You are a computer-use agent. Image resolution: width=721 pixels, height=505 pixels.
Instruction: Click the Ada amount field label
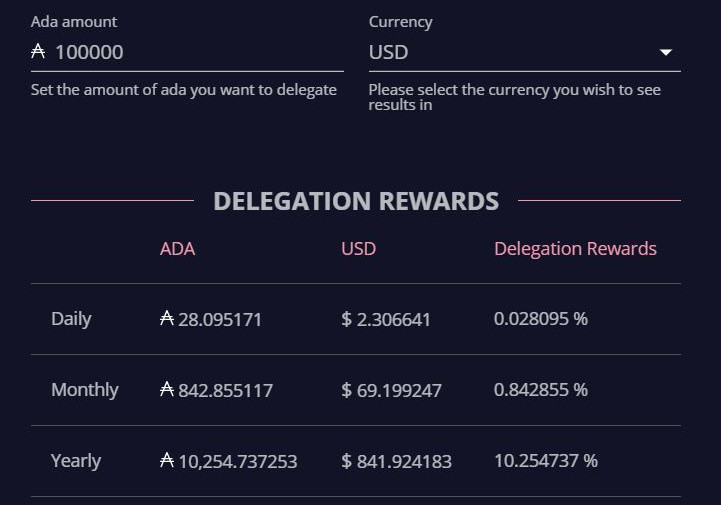click(74, 22)
